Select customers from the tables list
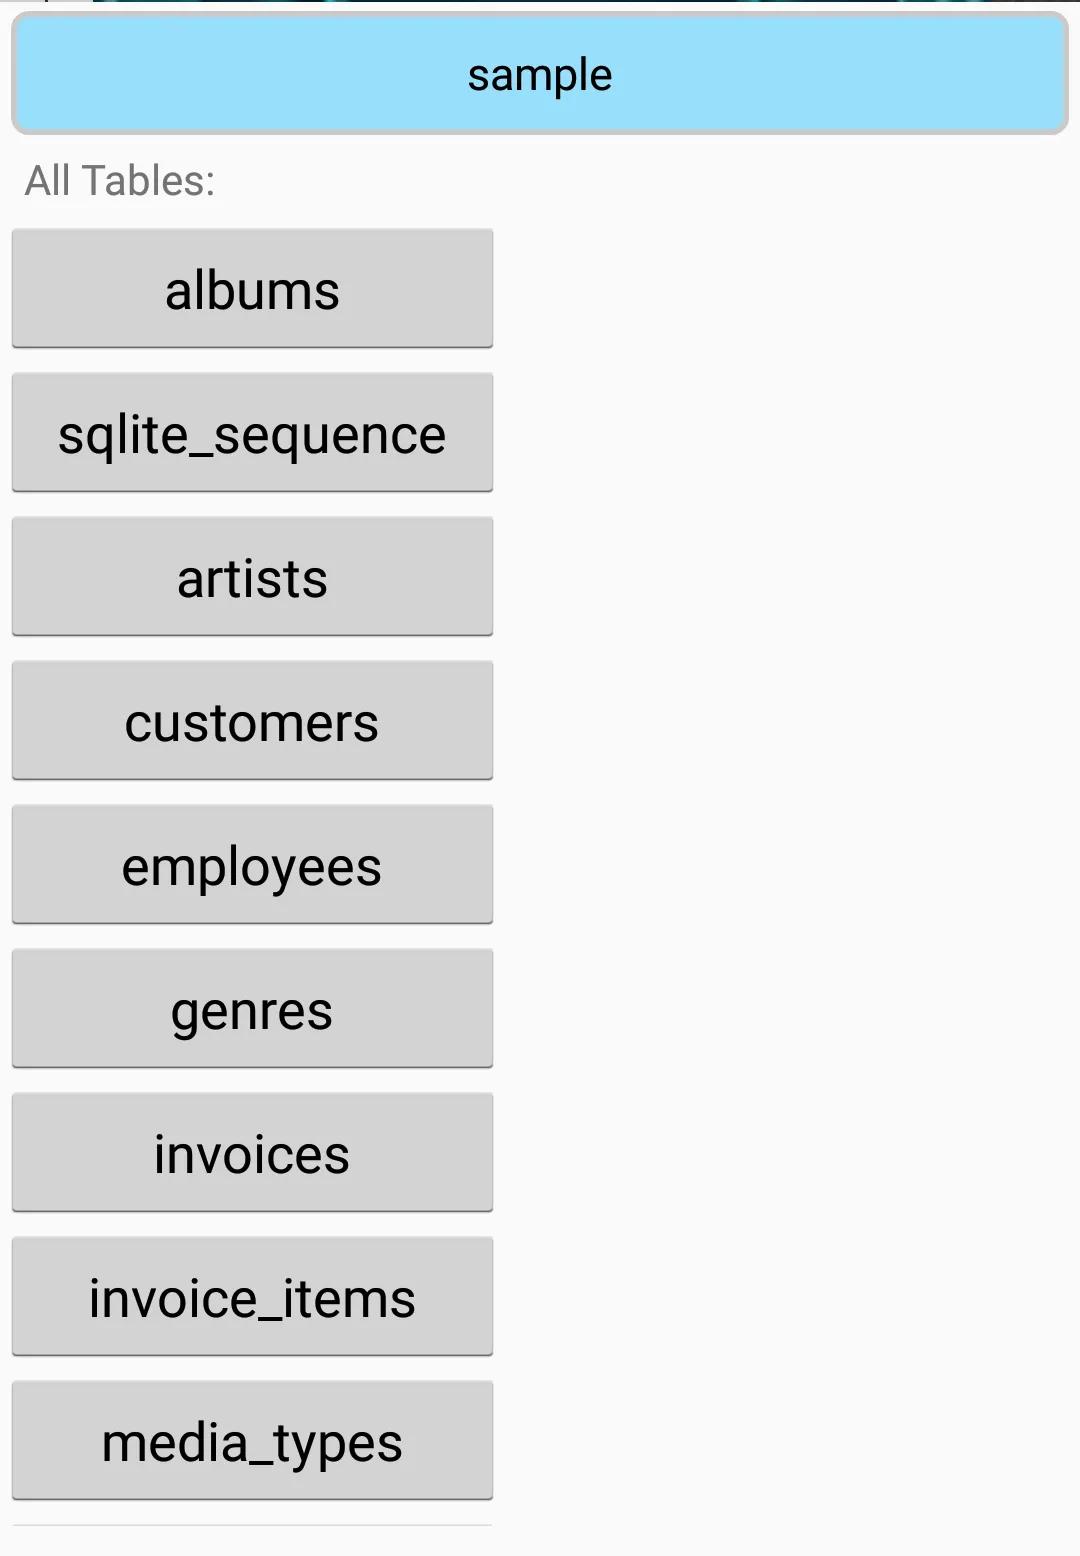The height and width of the screenshot is (1556, 1080). pyautogui.click(x=252, y=721)
